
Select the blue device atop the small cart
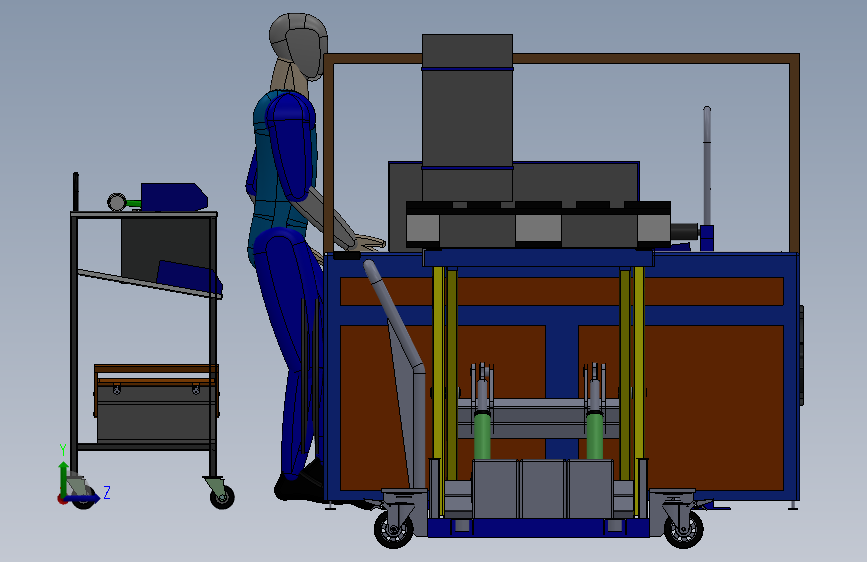pos(174,197)
